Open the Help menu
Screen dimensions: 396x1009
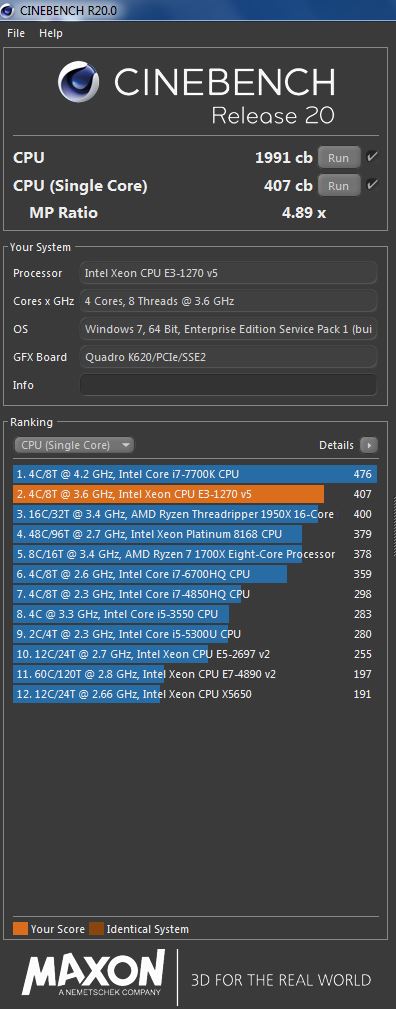click(x=51, y=33)
